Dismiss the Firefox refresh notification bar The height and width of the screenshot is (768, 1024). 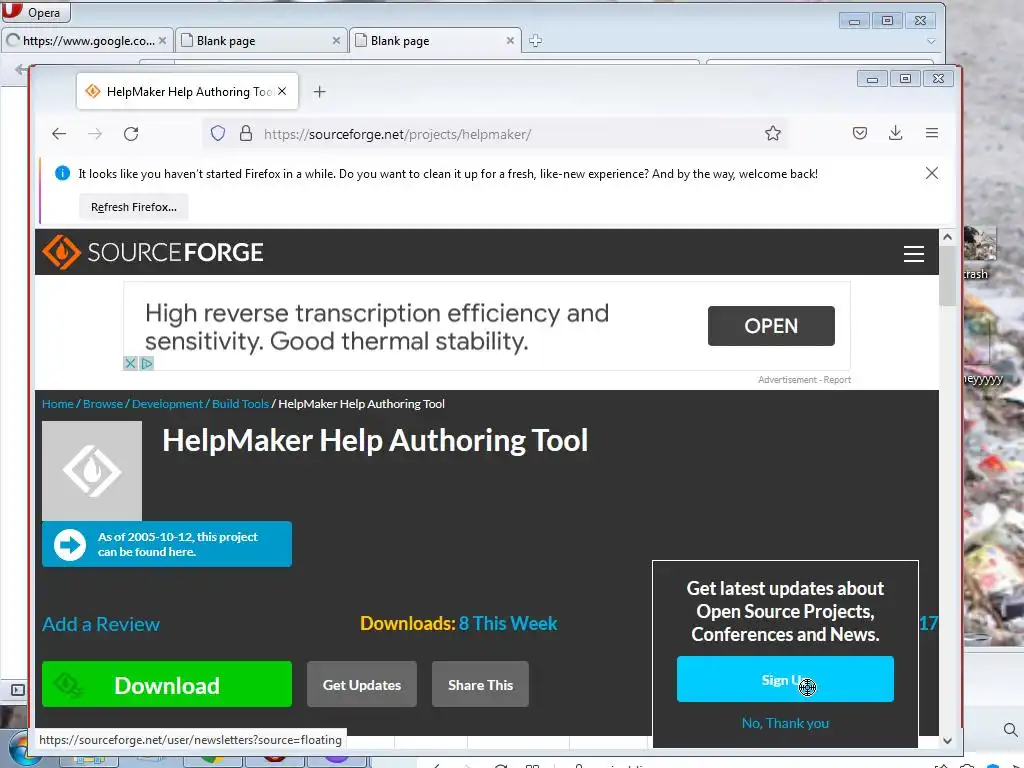[x=932, y=173]
